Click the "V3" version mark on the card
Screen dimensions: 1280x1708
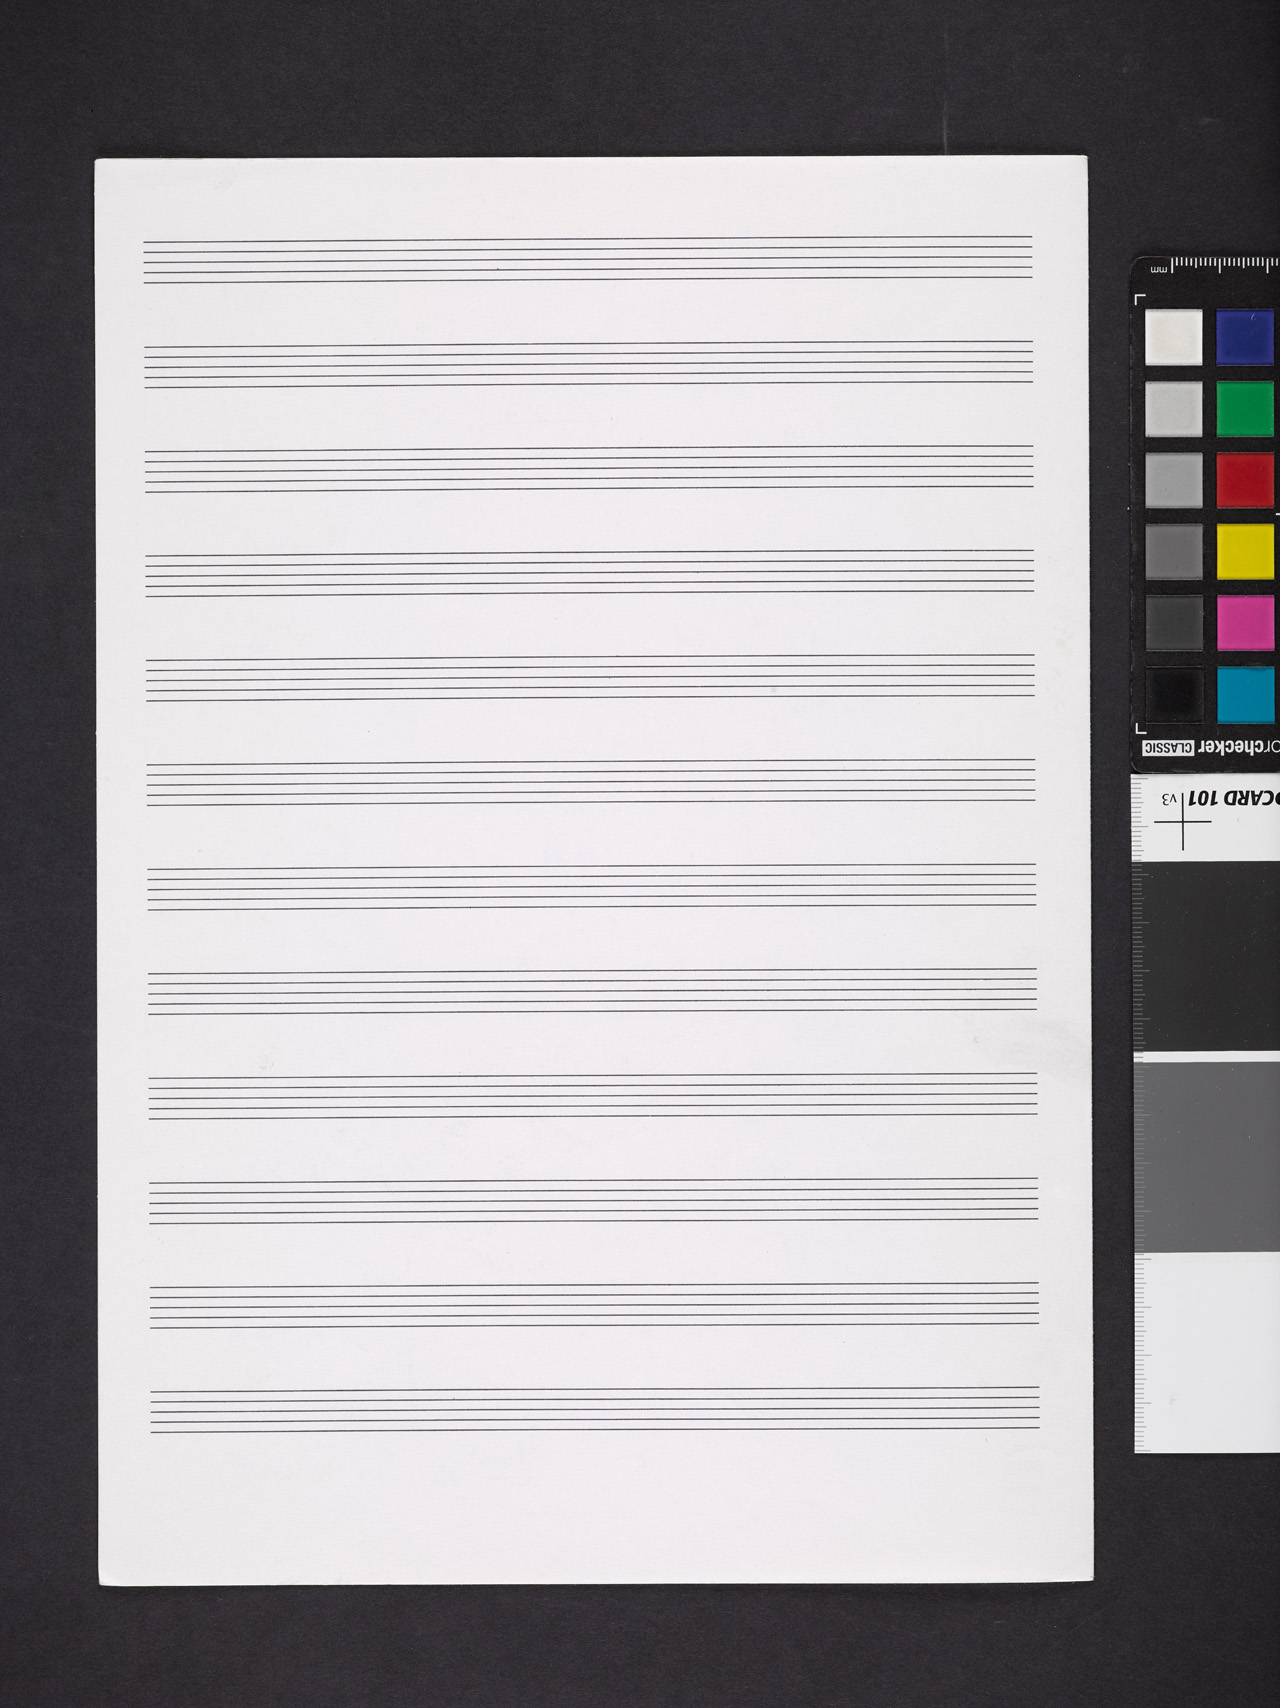1168,799
